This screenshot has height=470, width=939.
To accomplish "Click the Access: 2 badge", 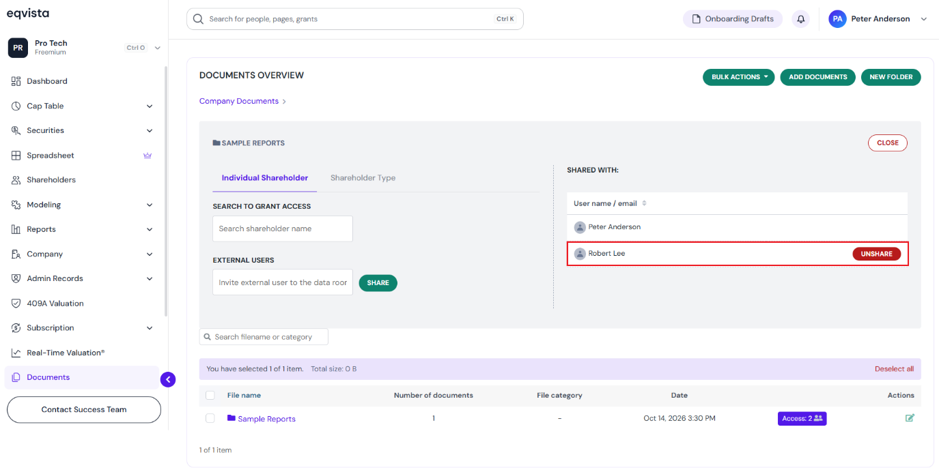I will click(802, 419).
